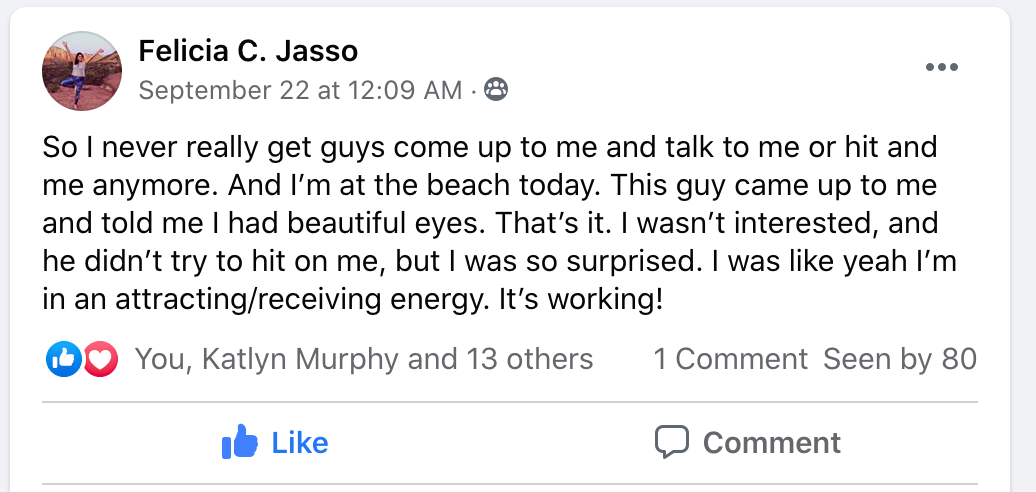View the Seen by 80 list
Viewport: 1036px width, 492px height.
tap(899, 359)
